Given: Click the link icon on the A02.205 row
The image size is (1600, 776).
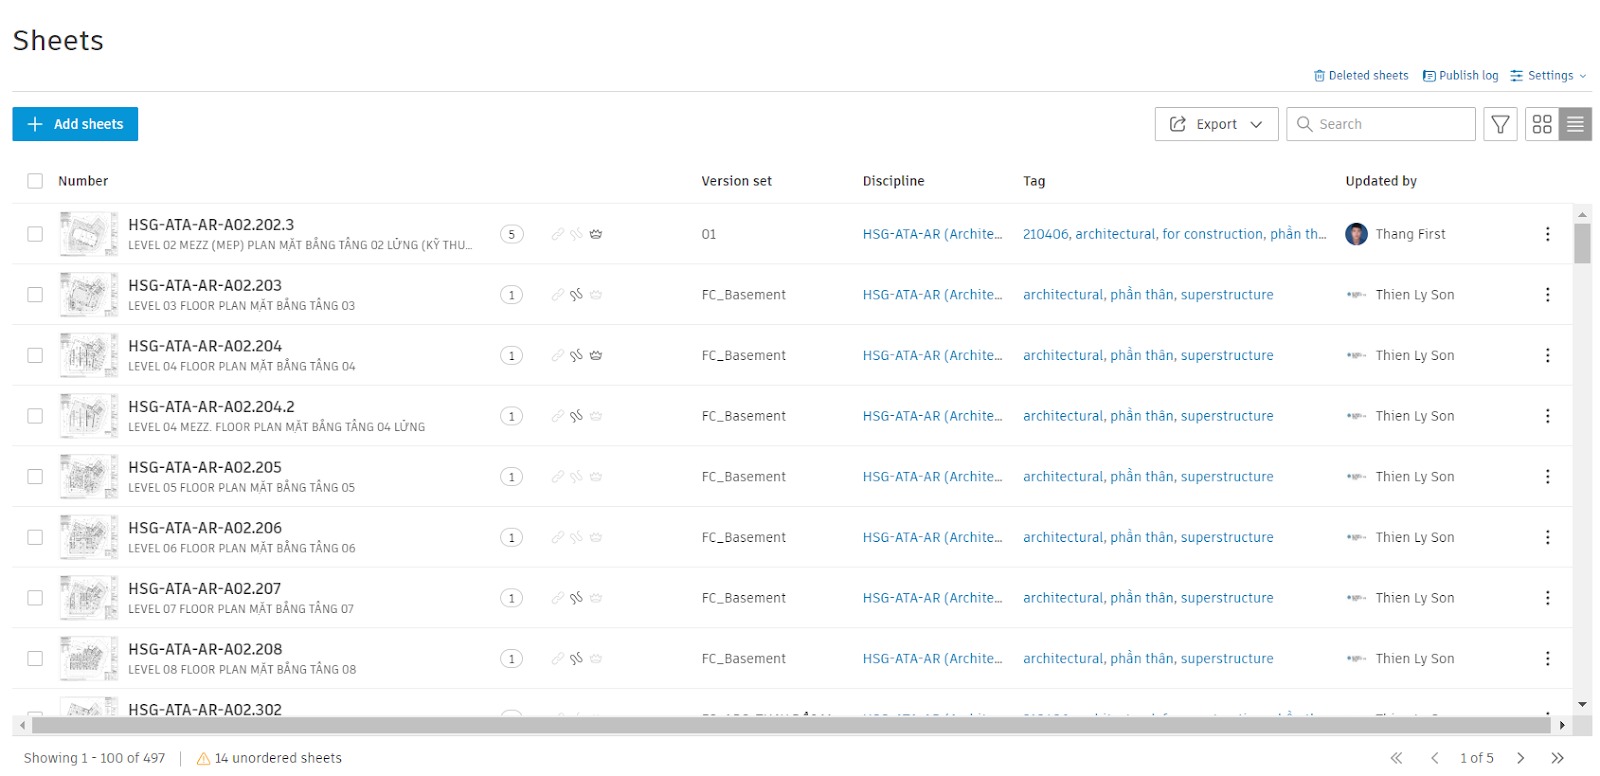Looking at the screenshot, I should pyautogui.click(x=558, y=477).
